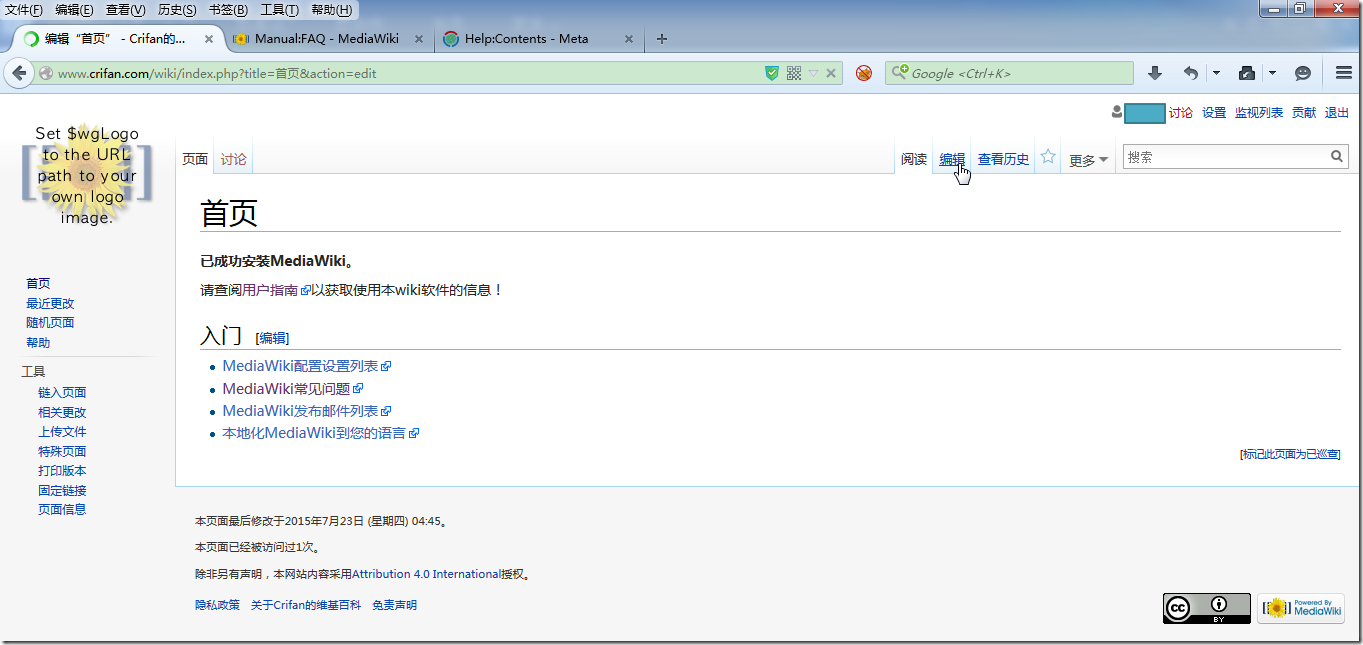Click the QR code icon in address bar

click(794, 73)
